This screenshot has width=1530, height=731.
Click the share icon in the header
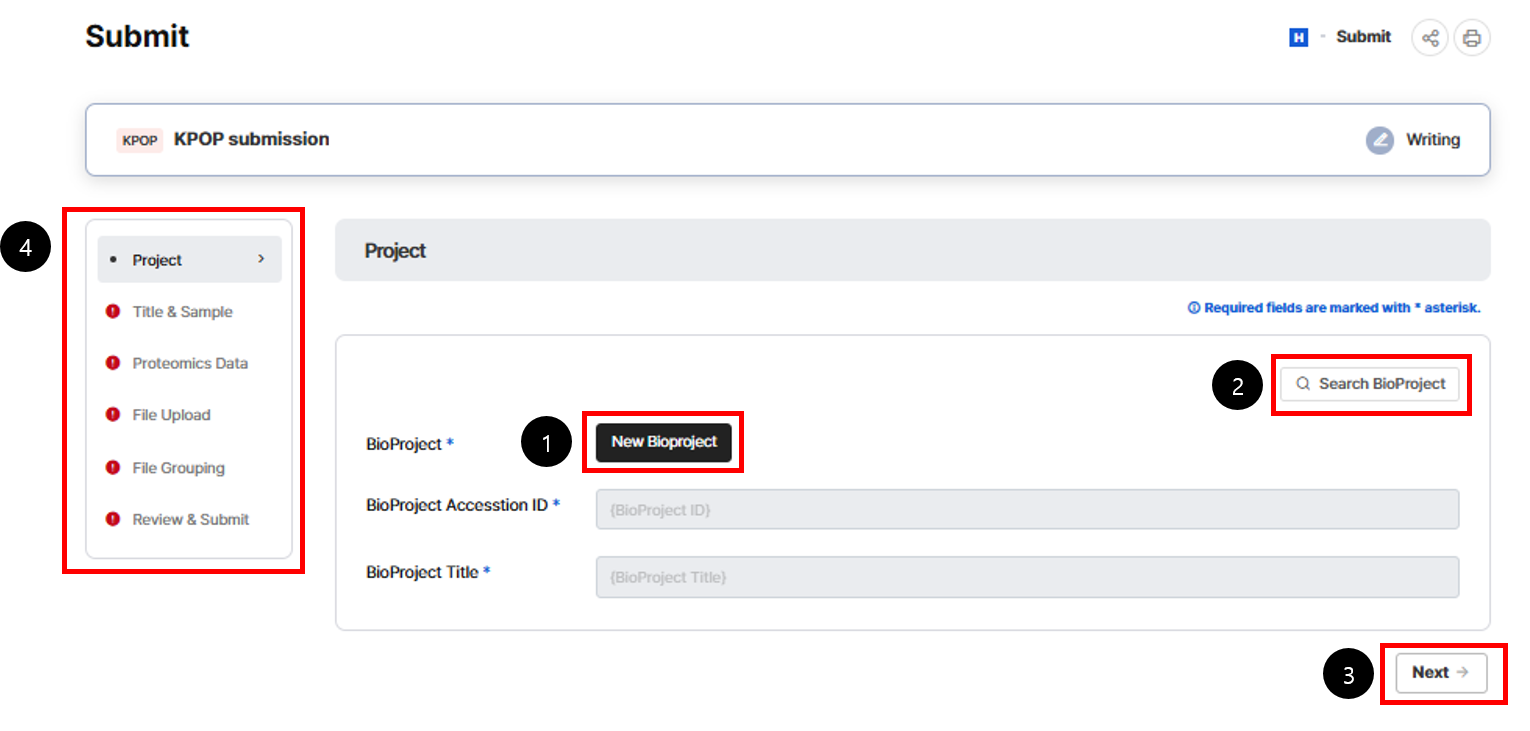coord(1430,38)
